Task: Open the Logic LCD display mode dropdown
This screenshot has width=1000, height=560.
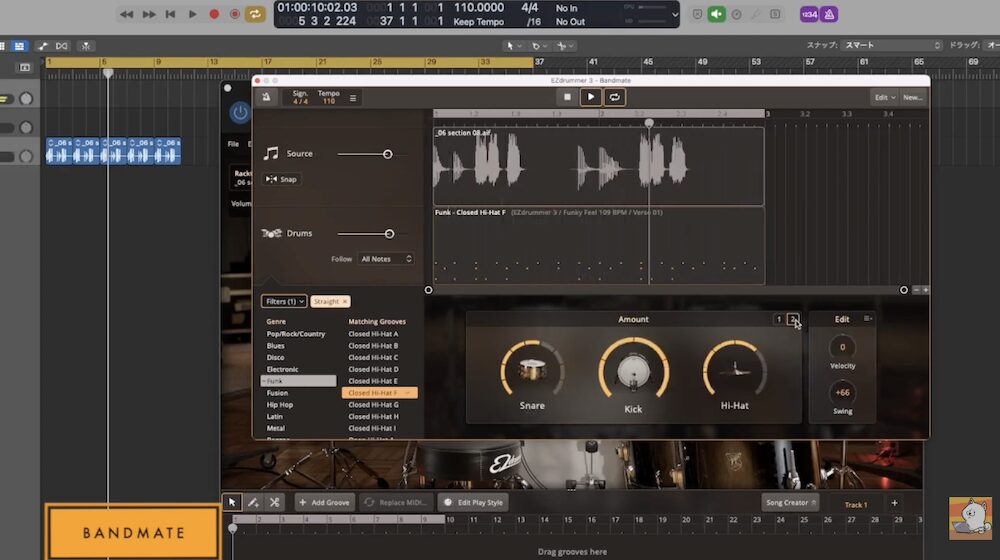Action: coord(675,15)
